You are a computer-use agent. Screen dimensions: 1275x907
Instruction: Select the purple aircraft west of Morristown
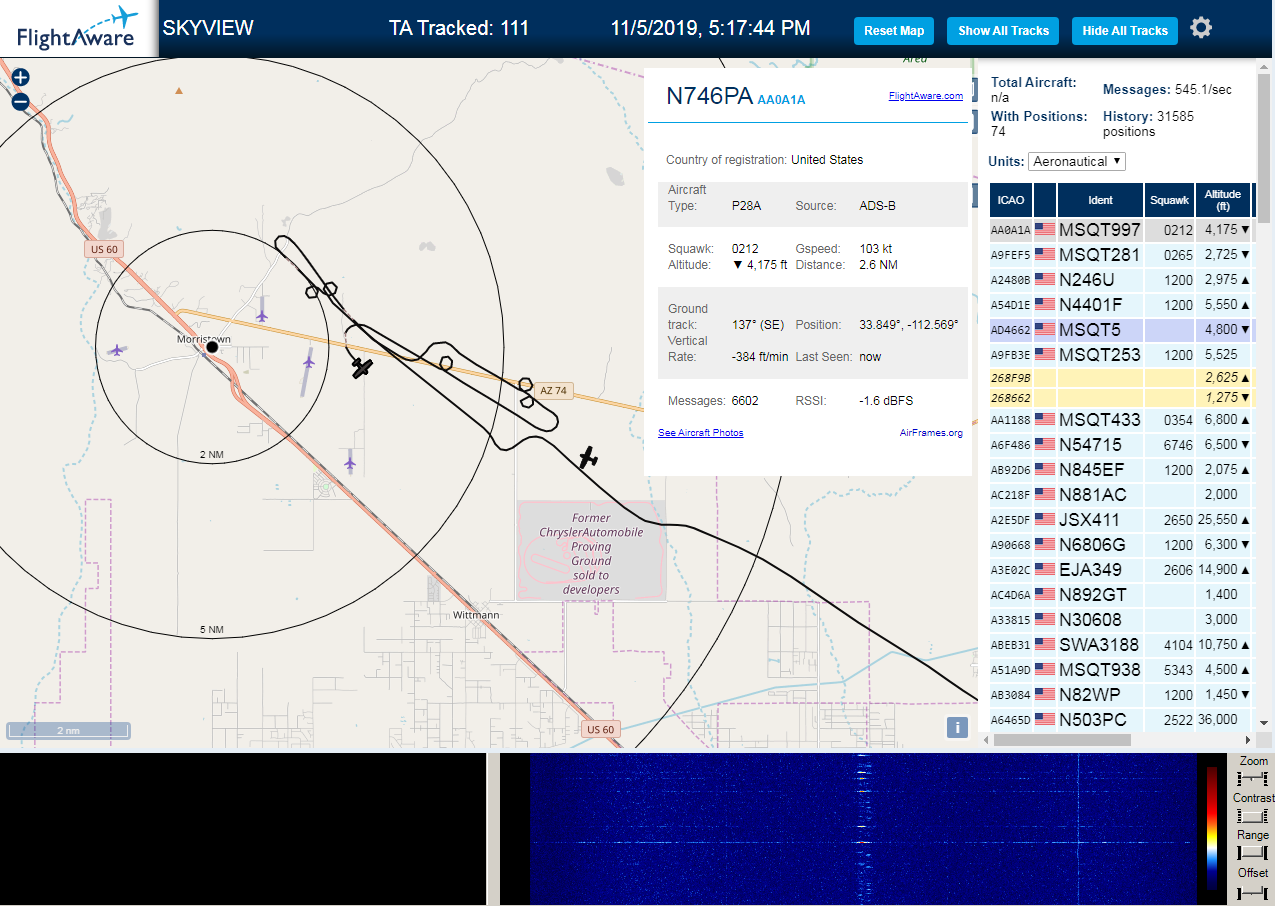tap(117, 350)
